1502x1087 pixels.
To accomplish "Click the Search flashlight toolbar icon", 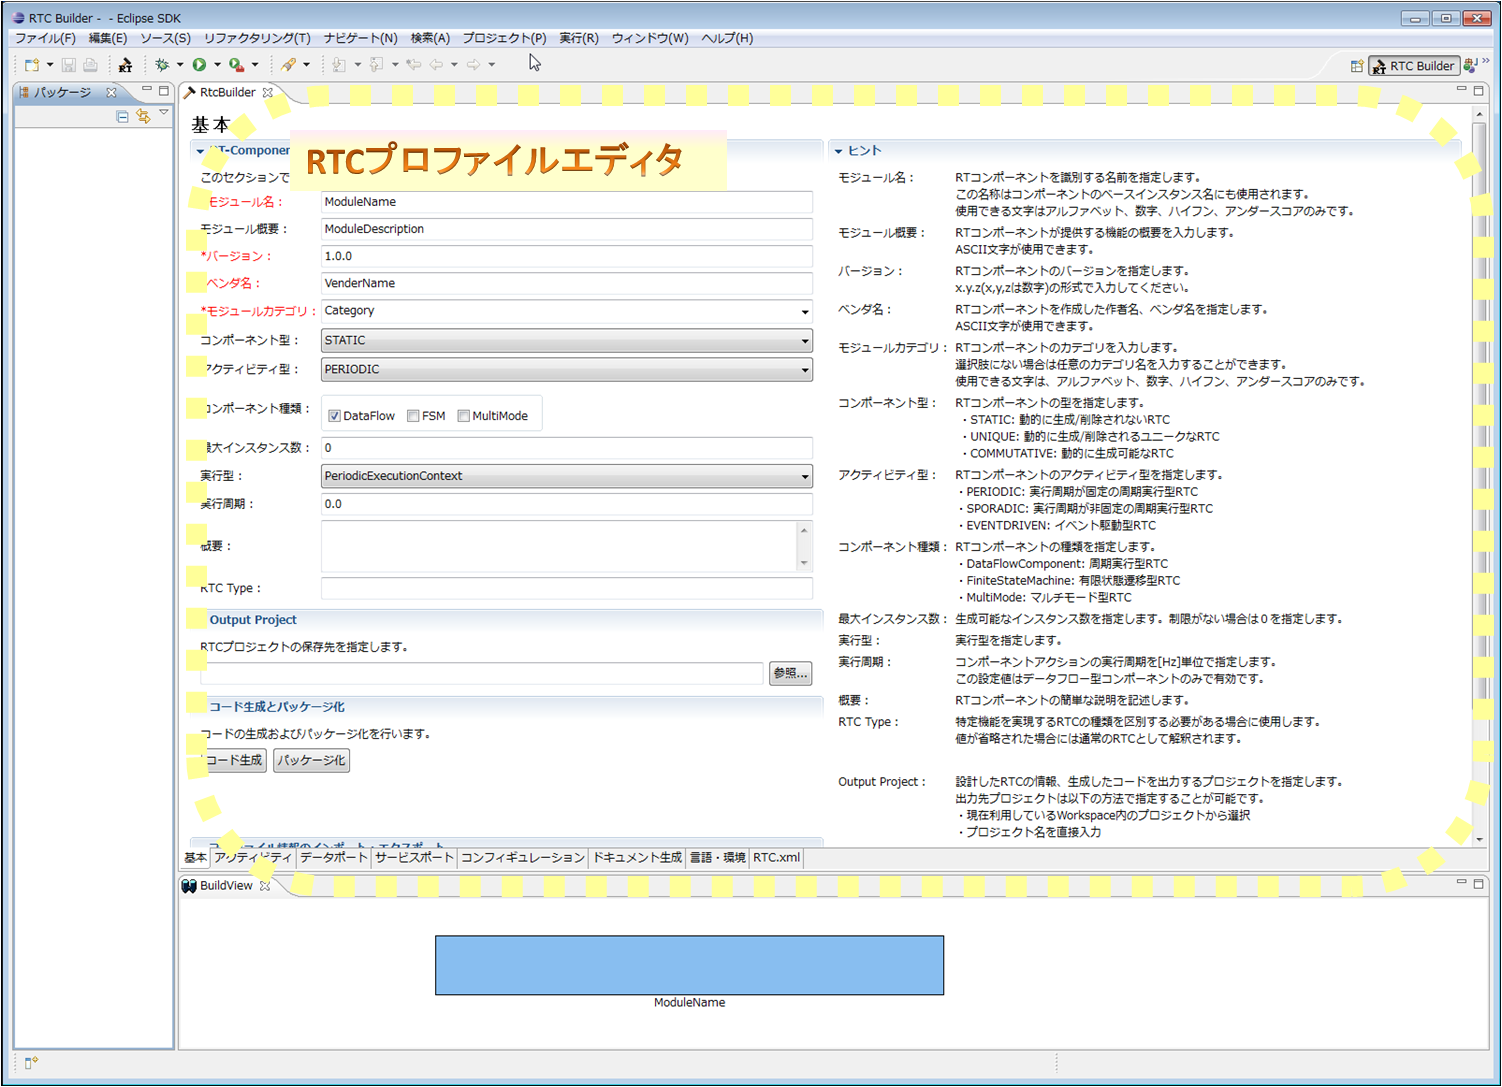I will pyautogui.click(x=288, y=65).
